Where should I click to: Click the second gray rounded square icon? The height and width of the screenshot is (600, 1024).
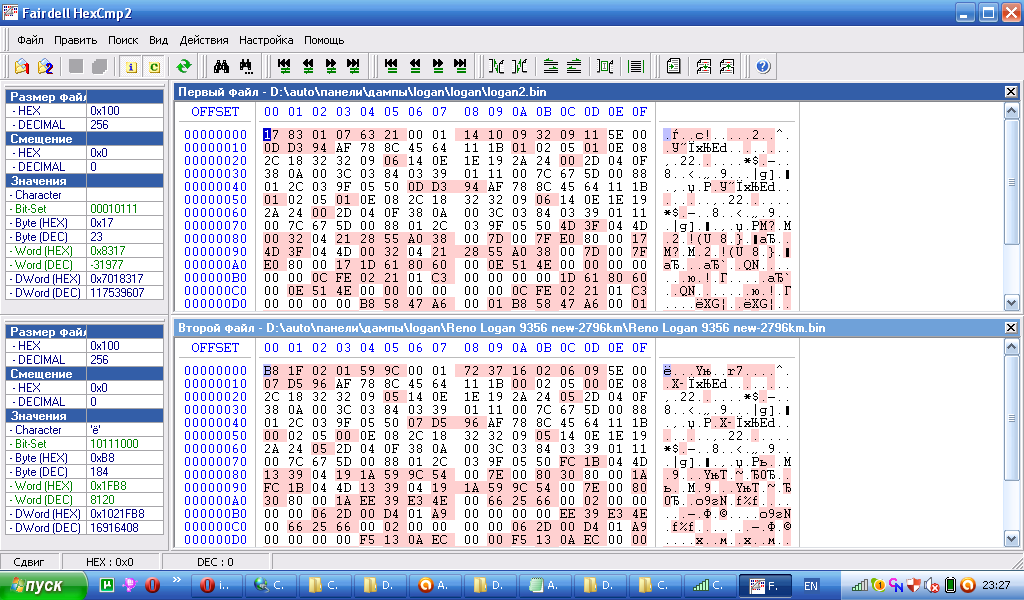[99, 67]
